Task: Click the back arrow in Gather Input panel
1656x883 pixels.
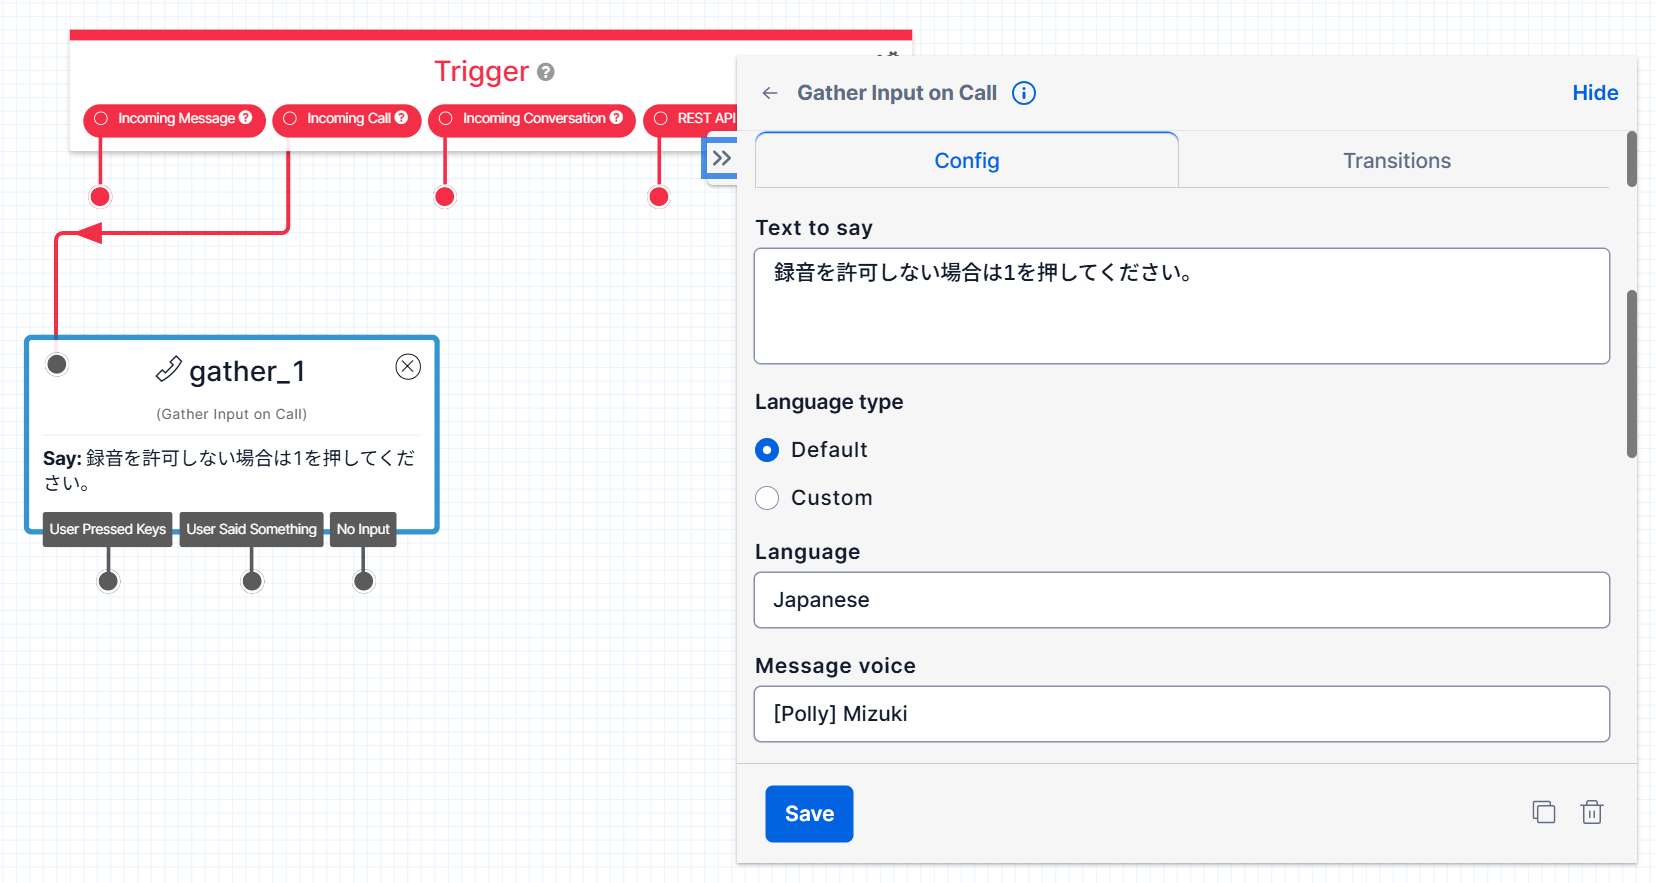Action: click(769, 93)
